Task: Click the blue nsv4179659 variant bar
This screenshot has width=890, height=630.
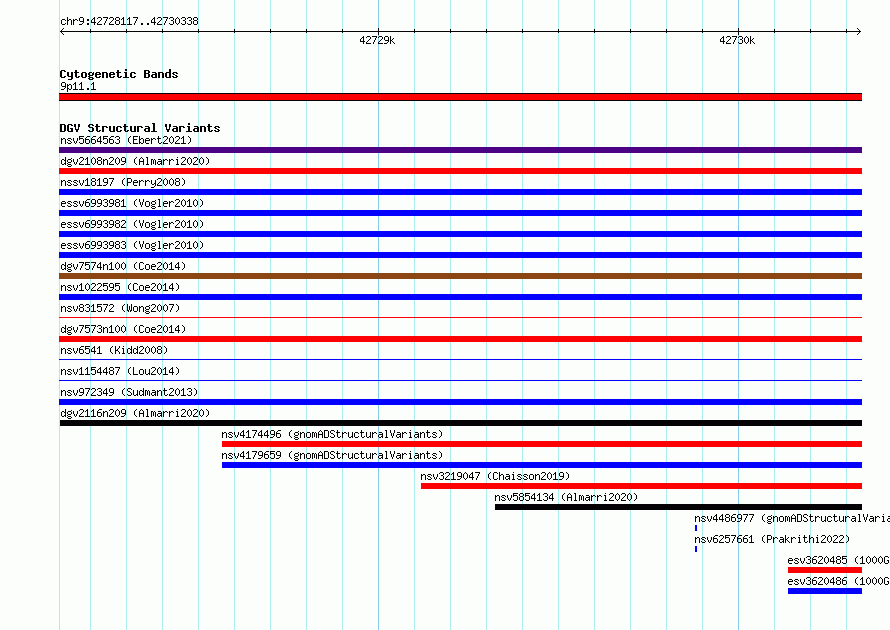Action: click(x=542, y=465)
